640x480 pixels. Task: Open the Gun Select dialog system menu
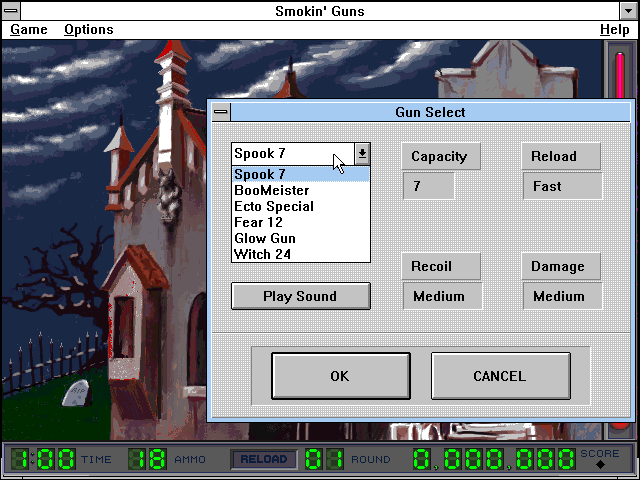221,112
